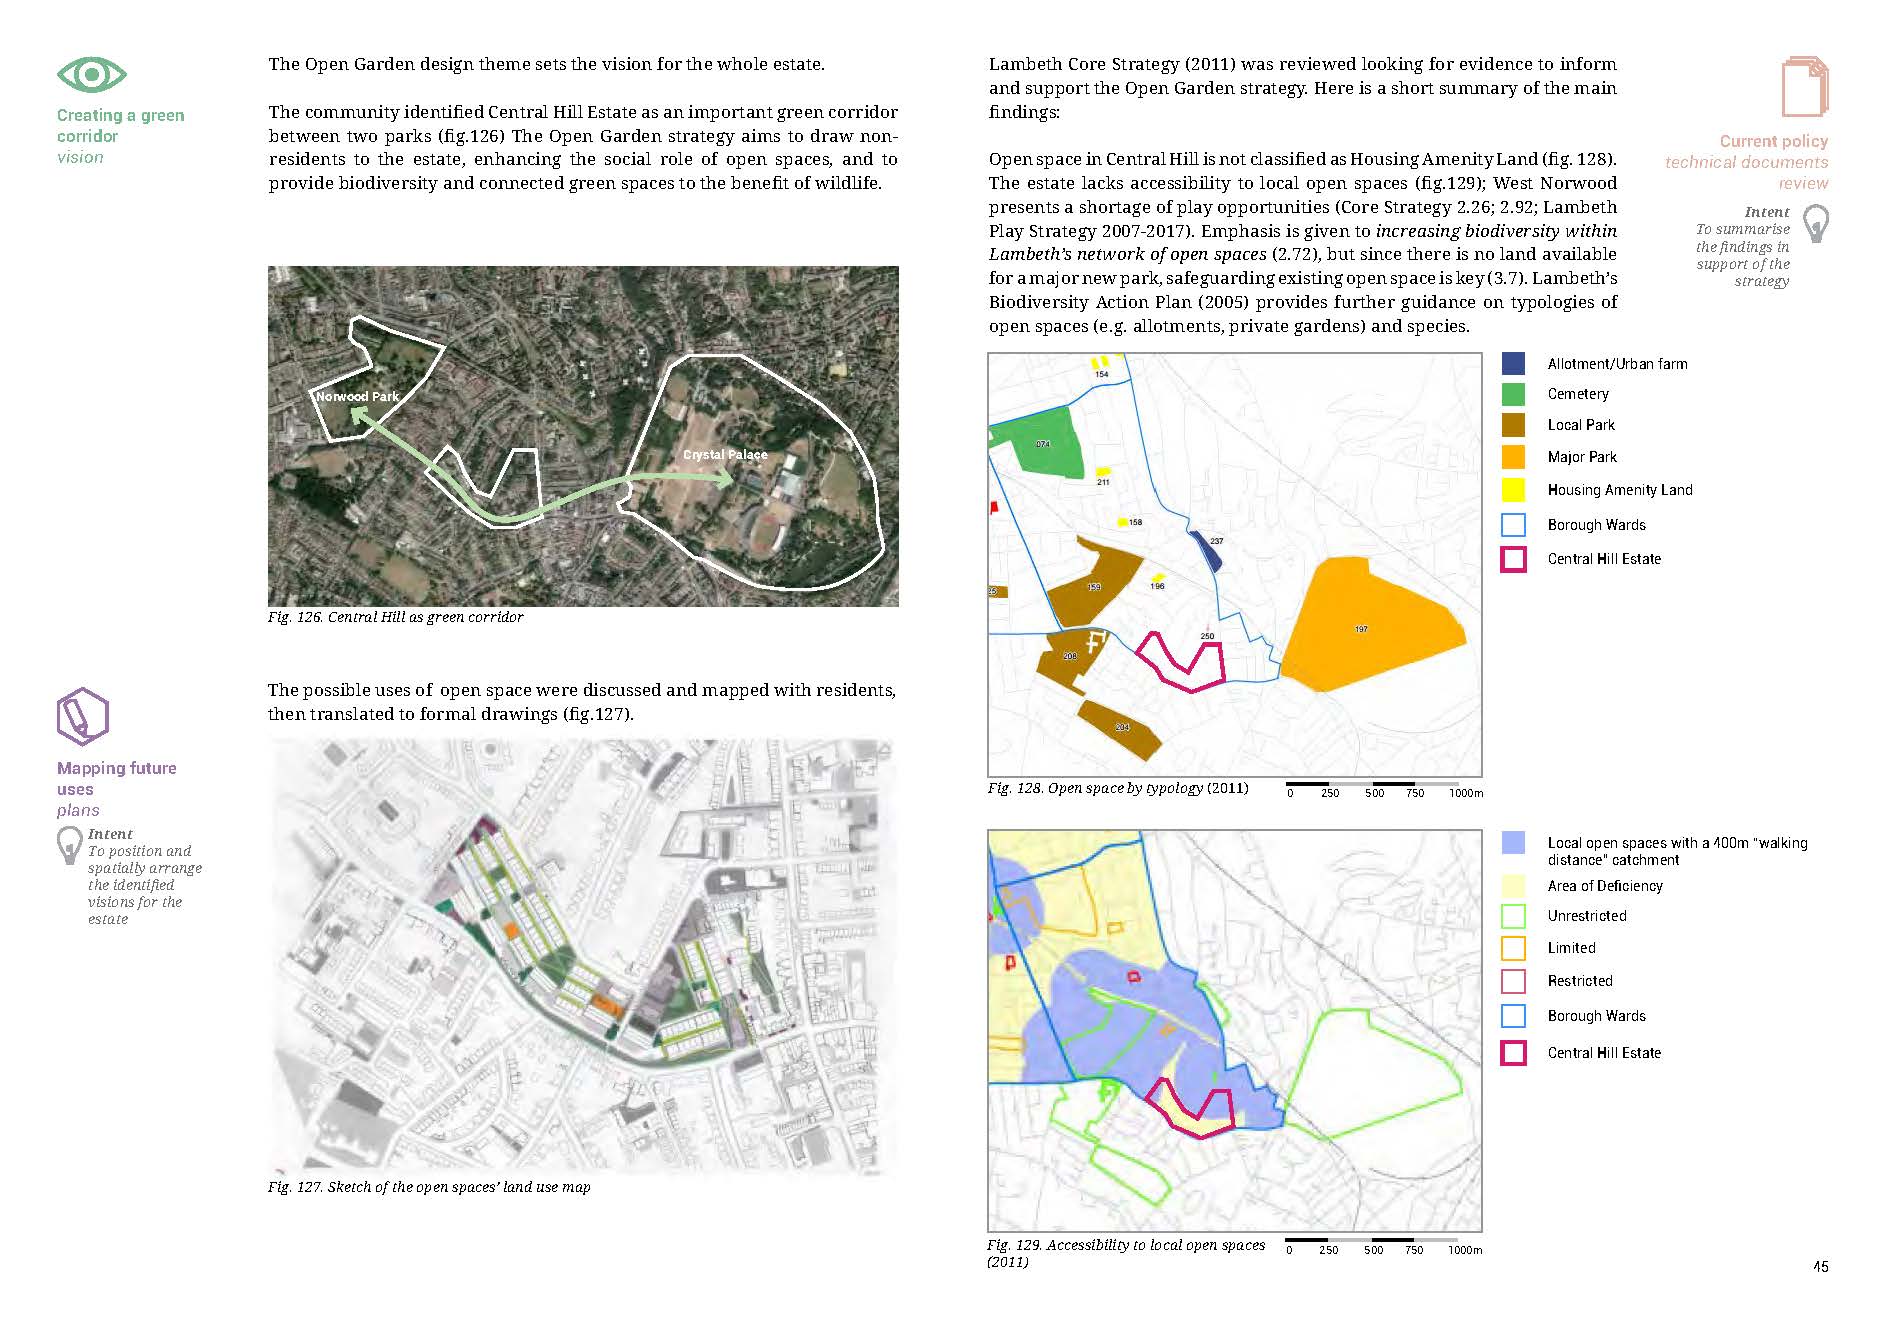Select the Central Hill Estate outline icon in Fig. 128 legend
The width and height of the screenshot is (1886, 1333).
1513,559
